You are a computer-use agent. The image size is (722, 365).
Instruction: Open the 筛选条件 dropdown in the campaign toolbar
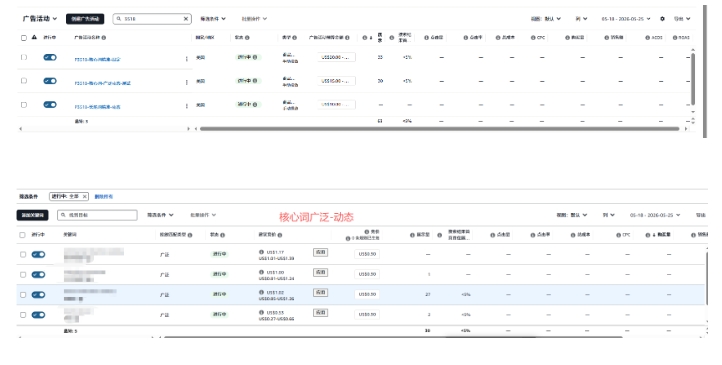(x=213, y=19)
